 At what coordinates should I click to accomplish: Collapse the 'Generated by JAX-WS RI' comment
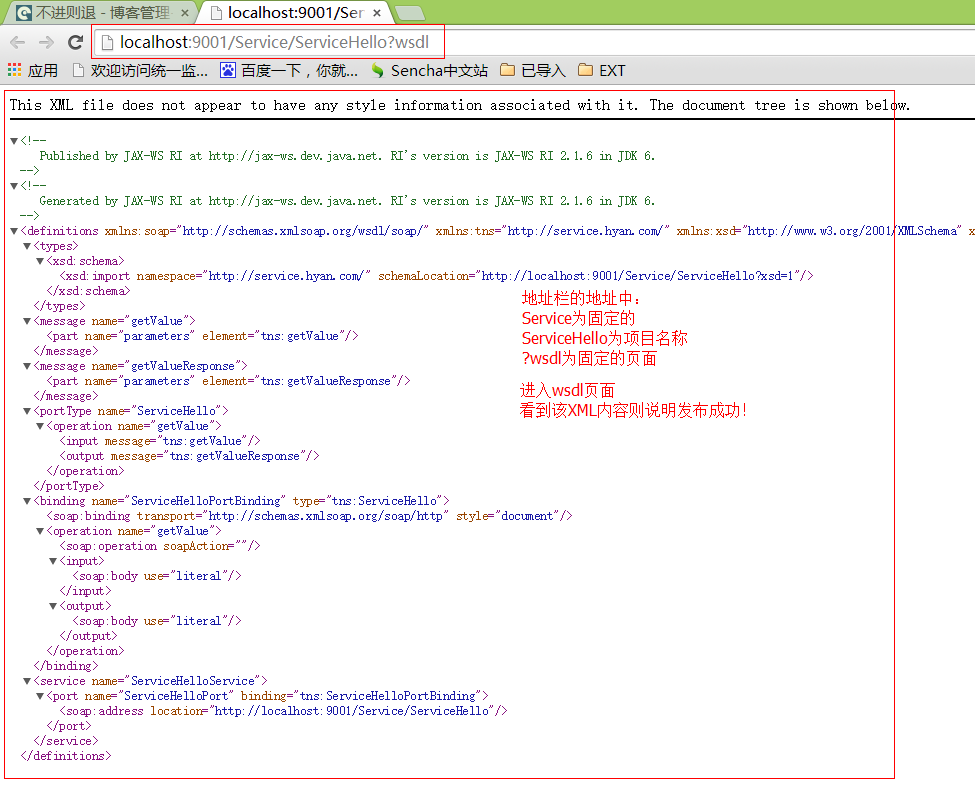[x=14, y=186]
